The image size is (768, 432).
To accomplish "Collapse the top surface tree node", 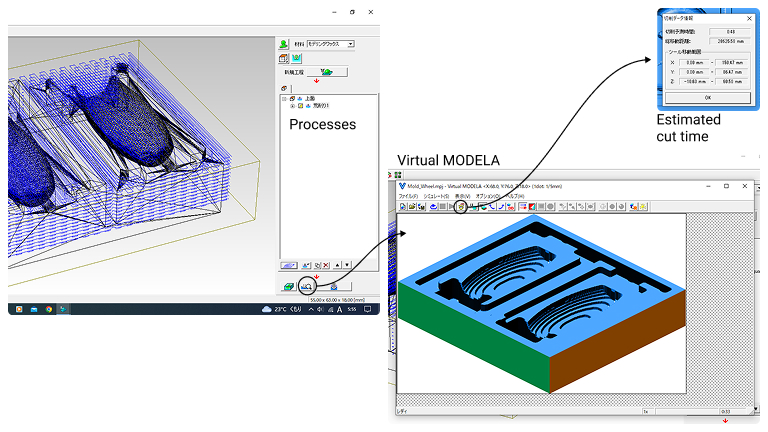I will pos(283,99).
